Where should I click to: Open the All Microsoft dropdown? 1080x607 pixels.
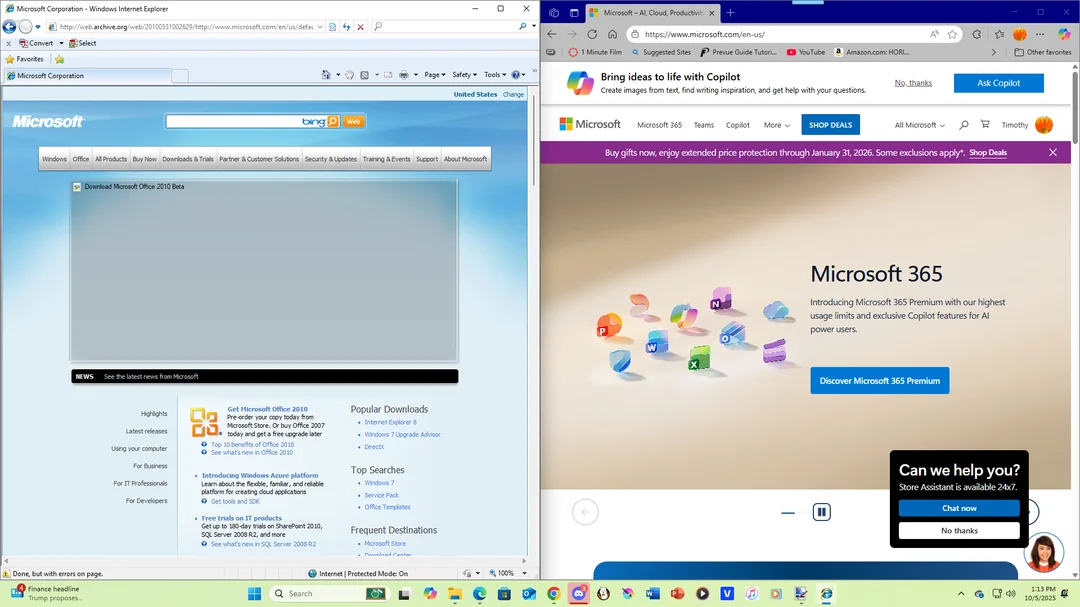coord(919,125)
